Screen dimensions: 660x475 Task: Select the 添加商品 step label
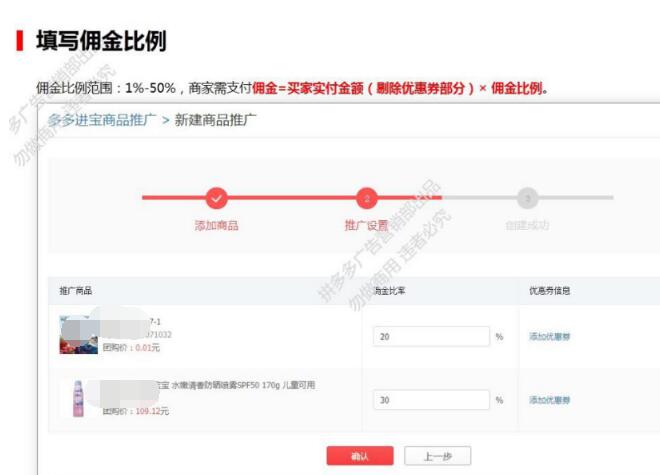click(x=216, y=225)
